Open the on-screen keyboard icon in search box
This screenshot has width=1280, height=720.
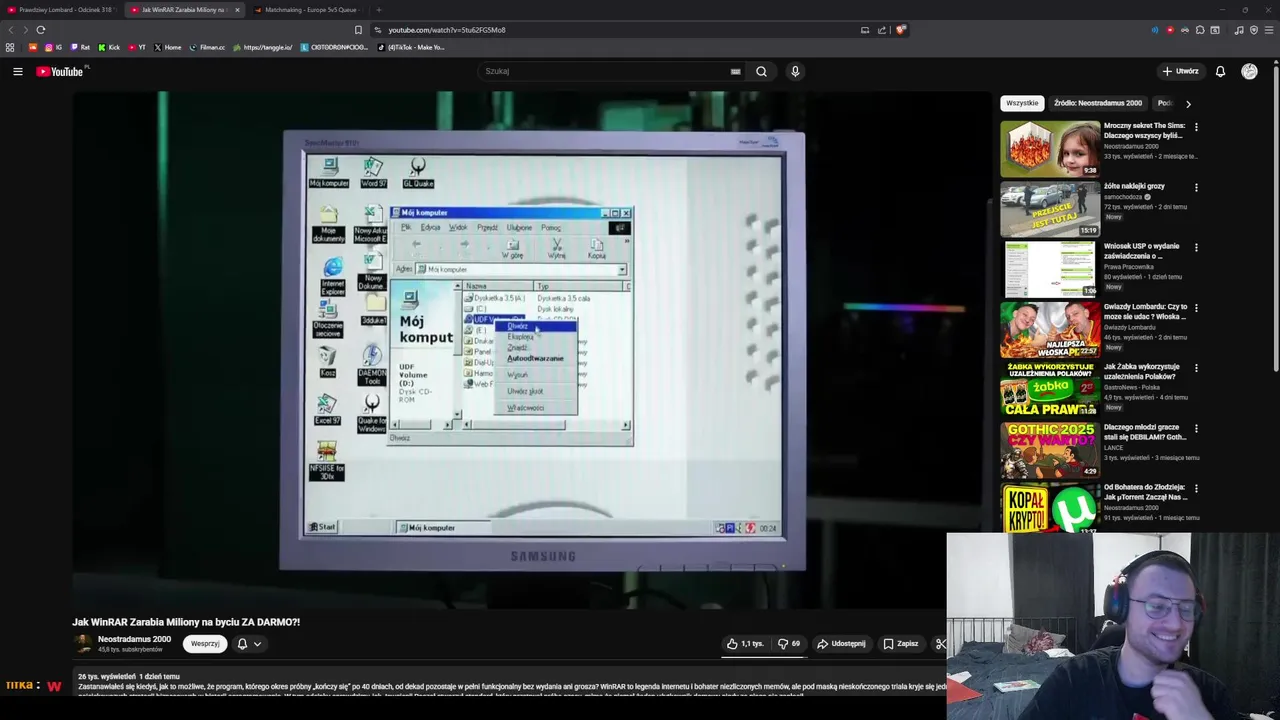(735, 71)
